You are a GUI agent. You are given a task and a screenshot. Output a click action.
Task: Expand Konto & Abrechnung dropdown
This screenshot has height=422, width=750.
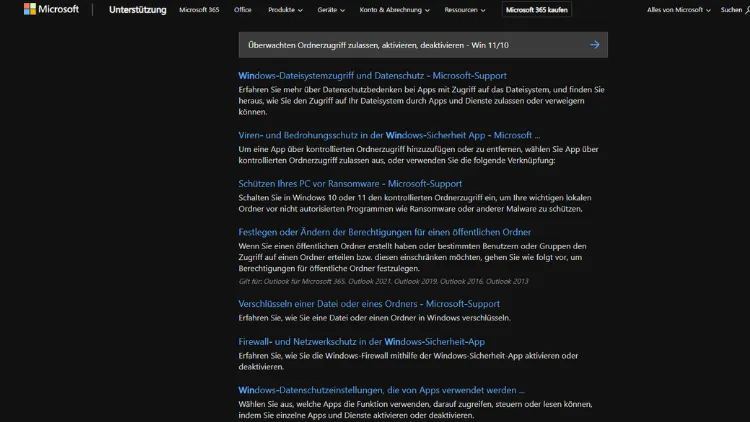pyautogui.click(x=395, y=10)
